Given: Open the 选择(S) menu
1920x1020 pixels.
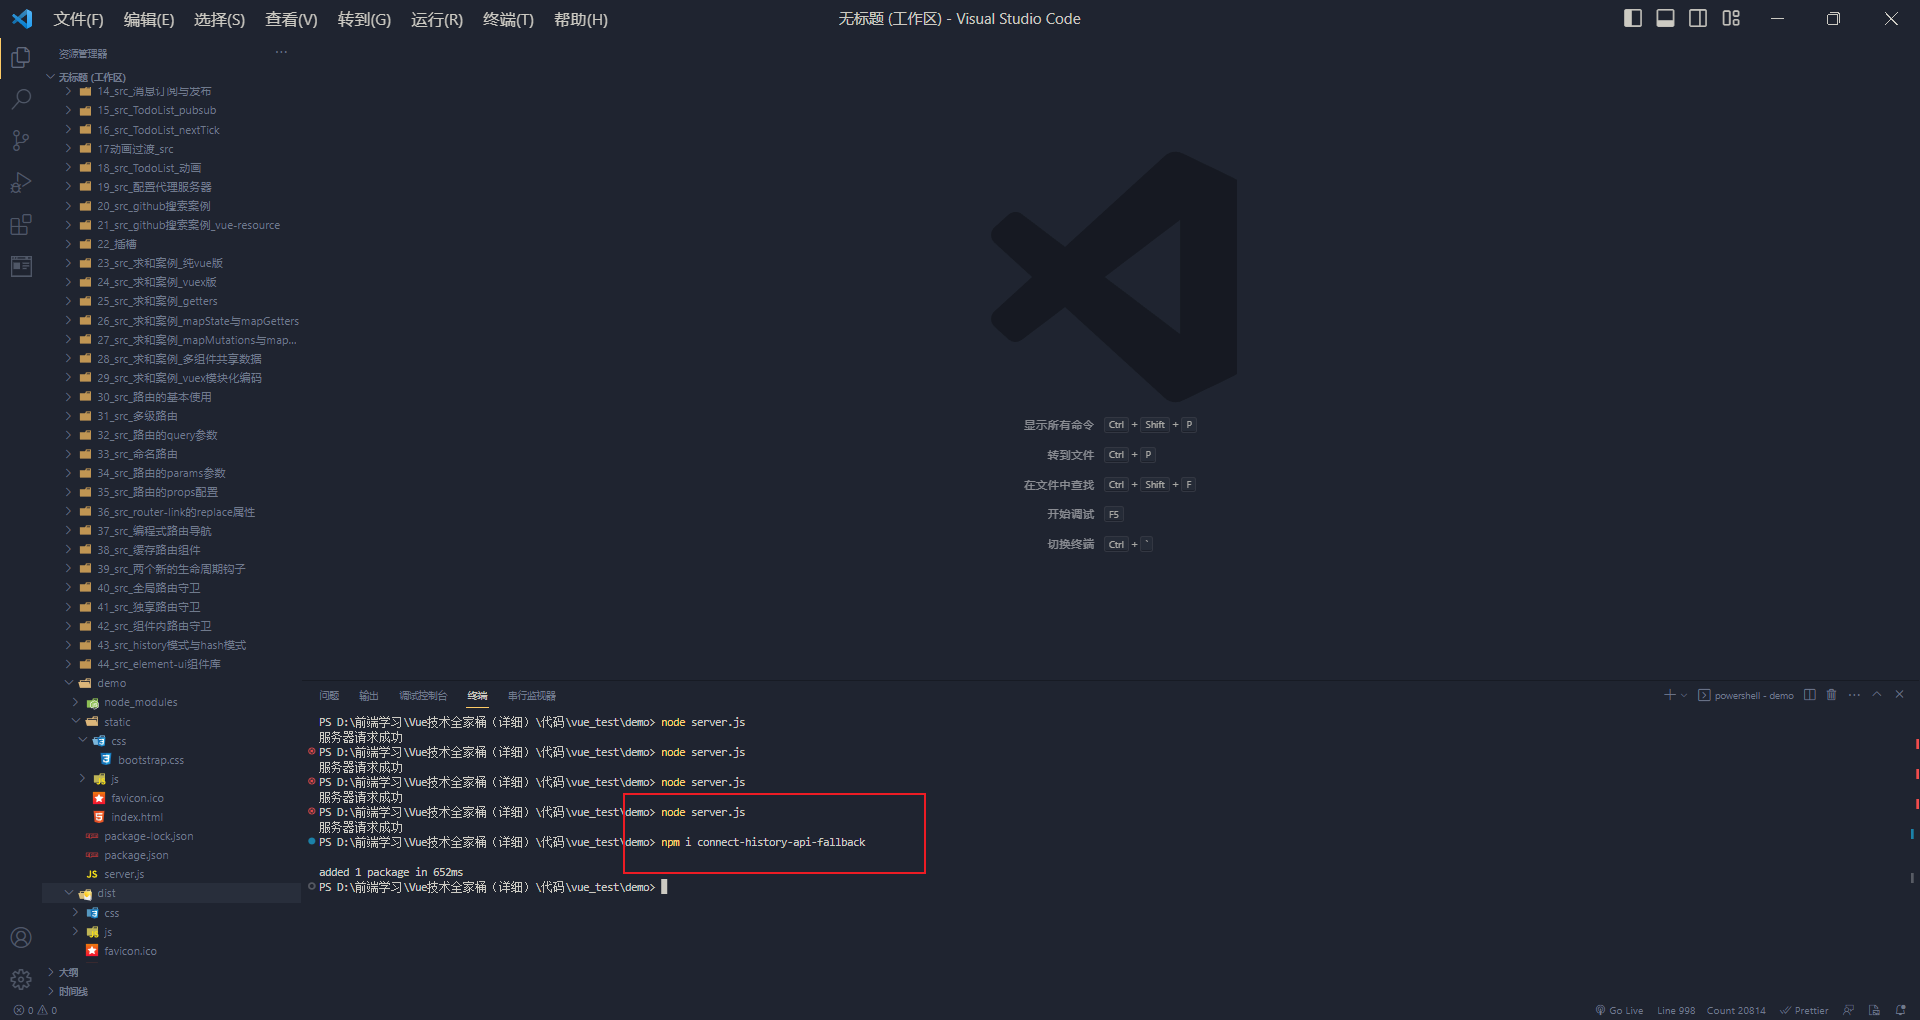Looking at the screenshot, I should pos(219,19).
